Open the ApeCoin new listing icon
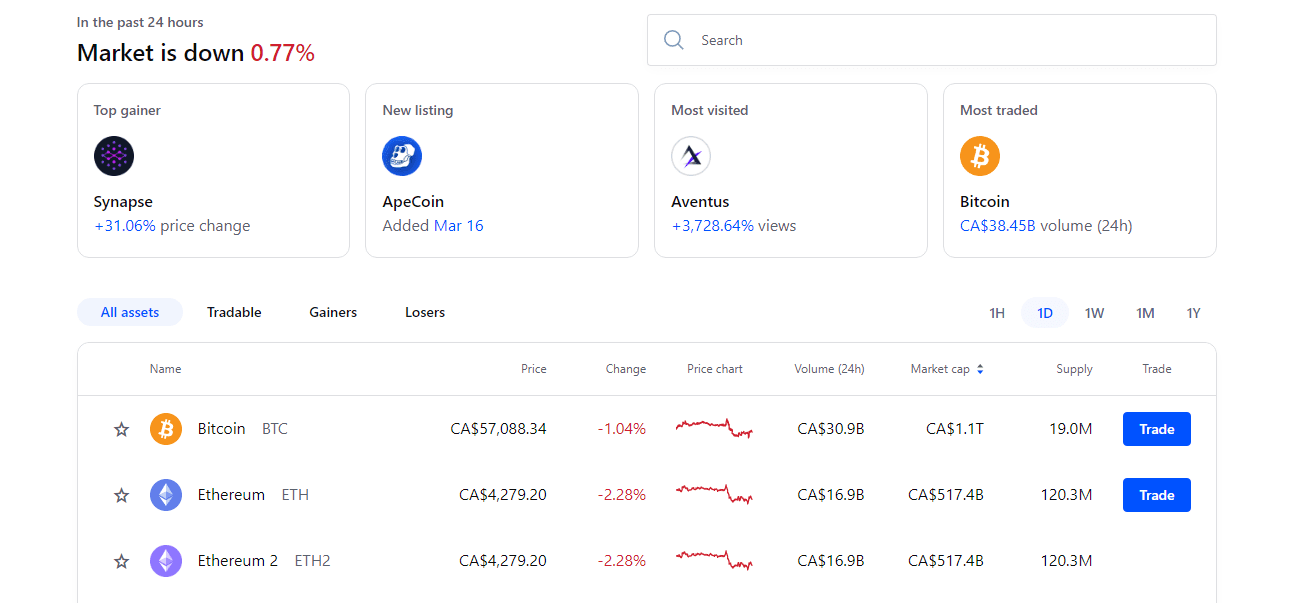1301x603 pixels. [402, 156]
